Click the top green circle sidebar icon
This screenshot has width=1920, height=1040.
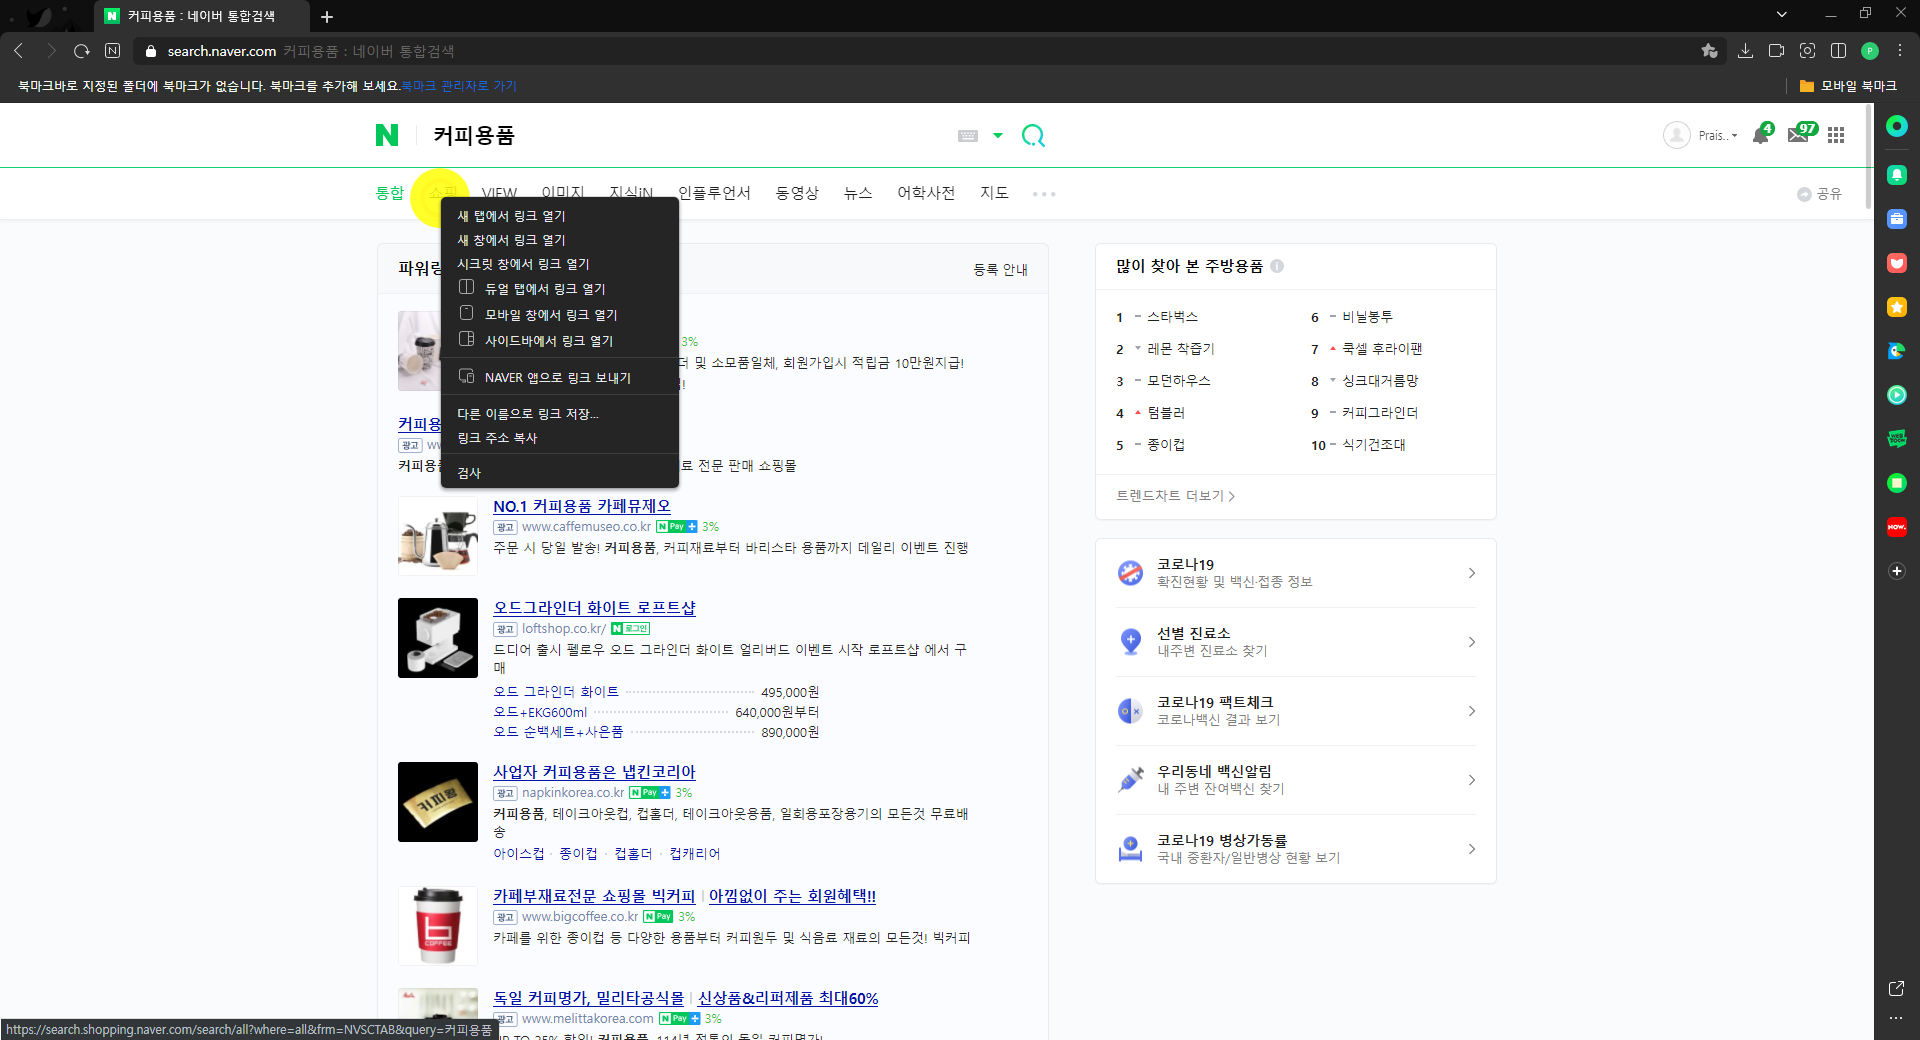1897,126
